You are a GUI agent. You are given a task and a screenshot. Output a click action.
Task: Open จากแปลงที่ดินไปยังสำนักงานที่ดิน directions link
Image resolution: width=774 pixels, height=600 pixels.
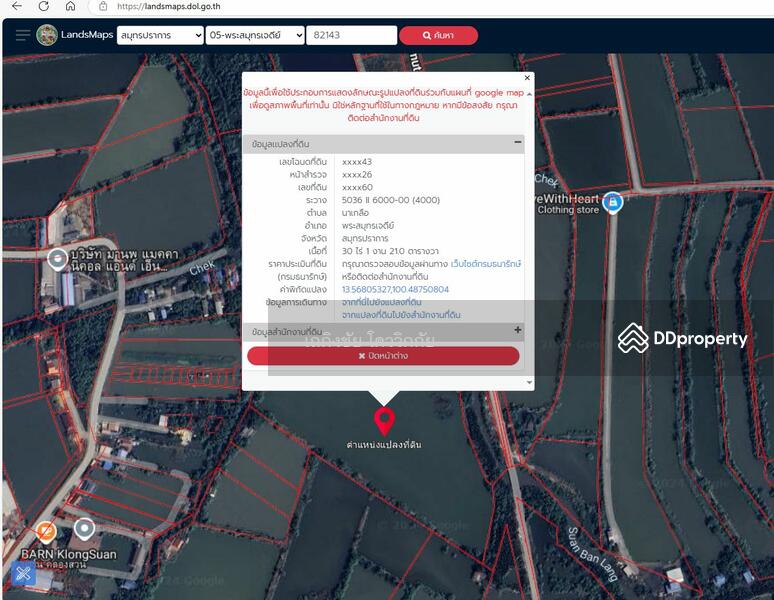(401, 315)
